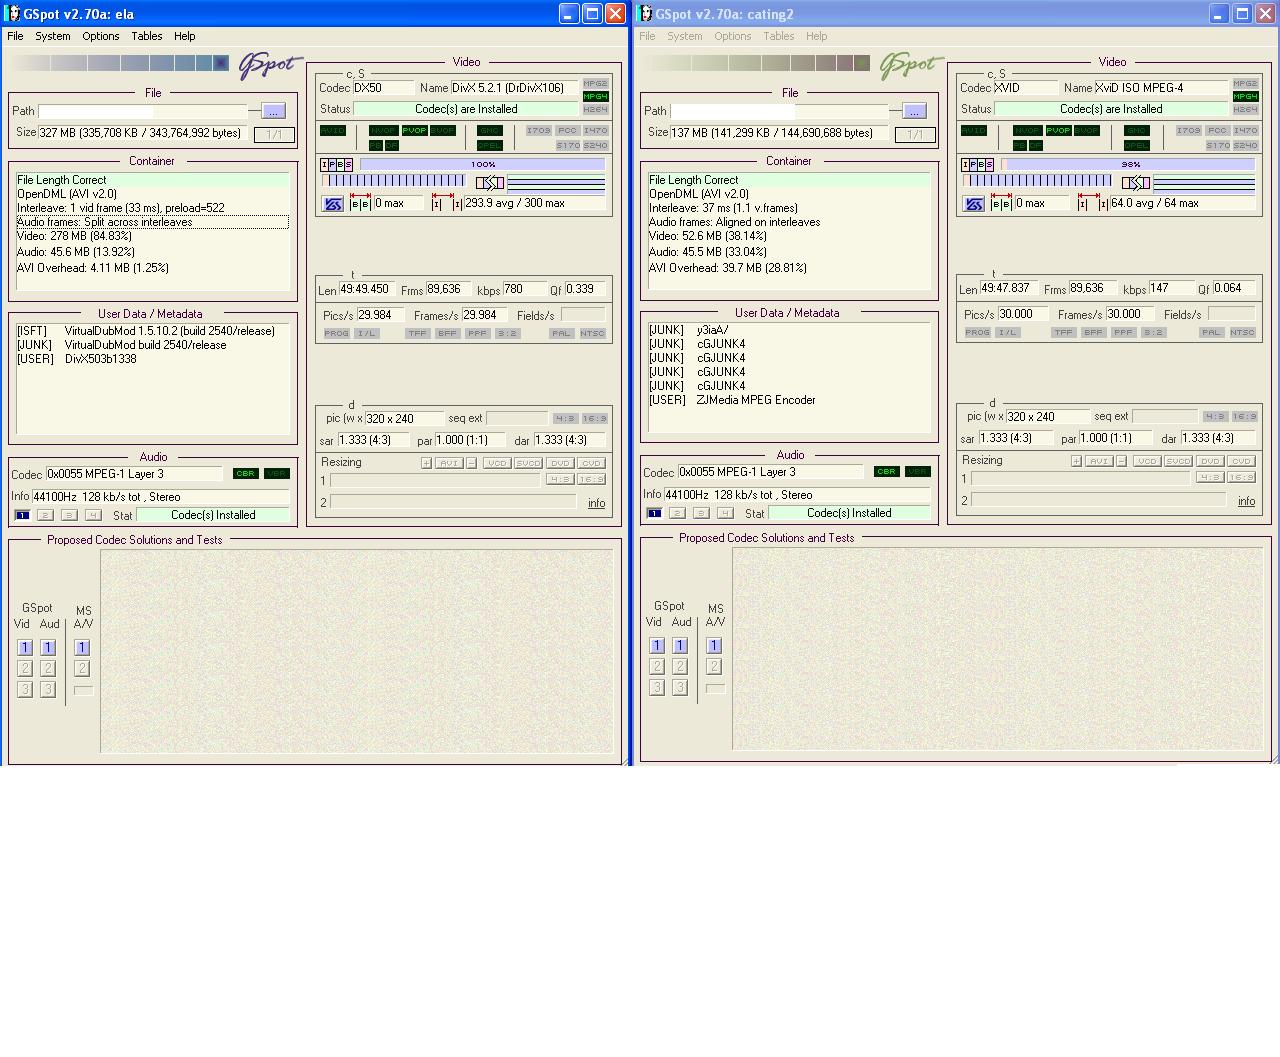Click the B-frame distance icon in ela window
1280x1057 pixels.
[x=360, y=203]
